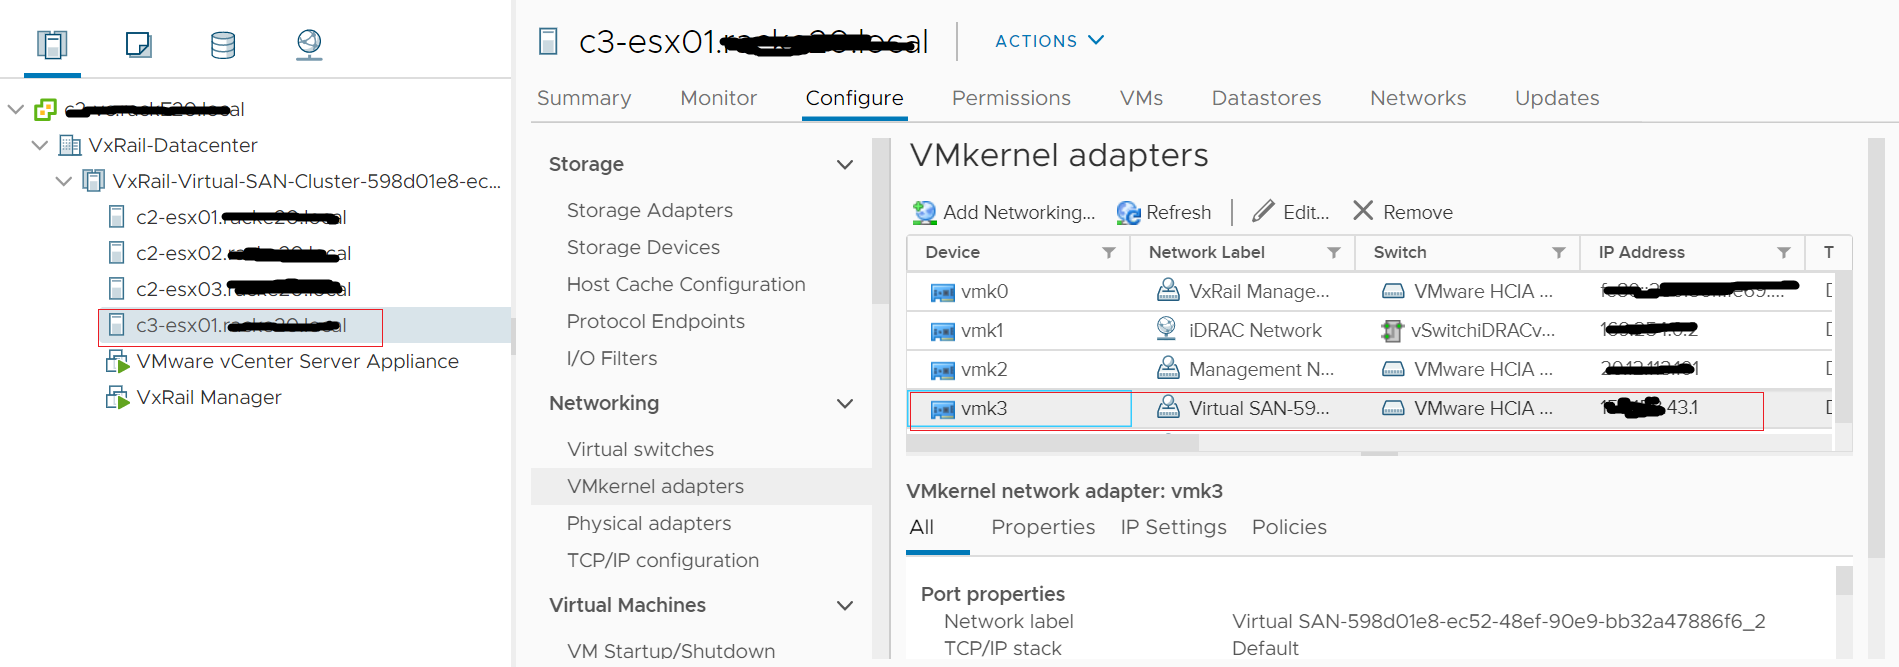Open the Hosts and Clusters view icon

52,44
